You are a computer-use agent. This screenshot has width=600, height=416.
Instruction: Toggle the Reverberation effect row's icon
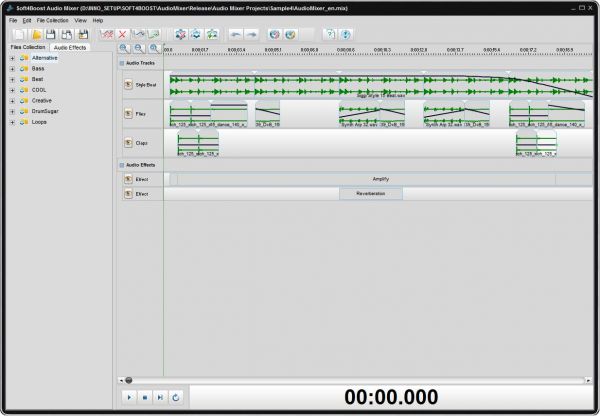(x=128, y=194)
